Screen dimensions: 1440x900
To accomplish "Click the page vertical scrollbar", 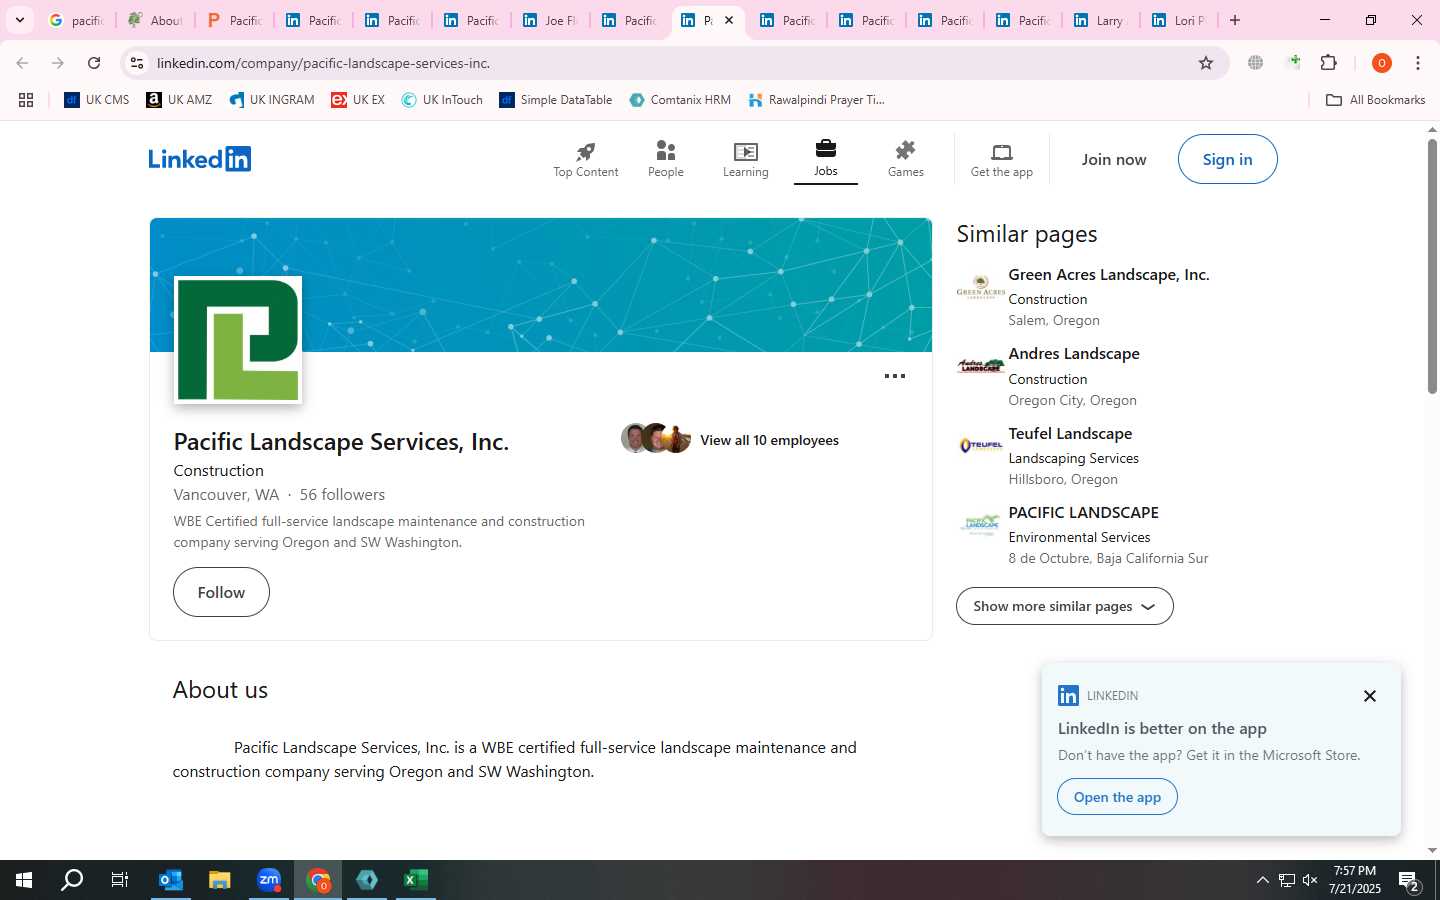I will [x=1432, y=266].
